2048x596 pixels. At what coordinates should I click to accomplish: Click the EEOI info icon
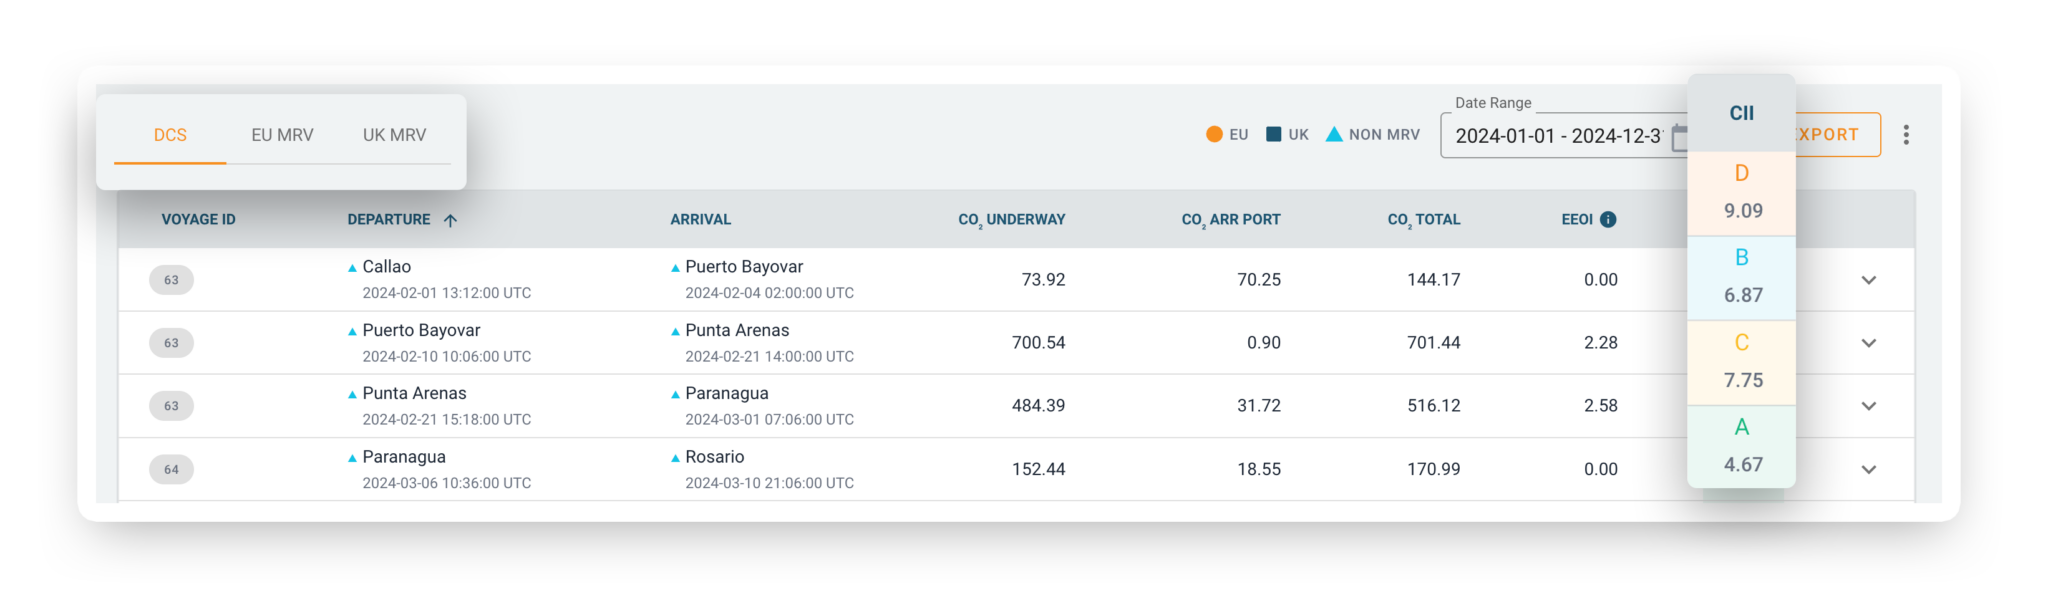1608,219
